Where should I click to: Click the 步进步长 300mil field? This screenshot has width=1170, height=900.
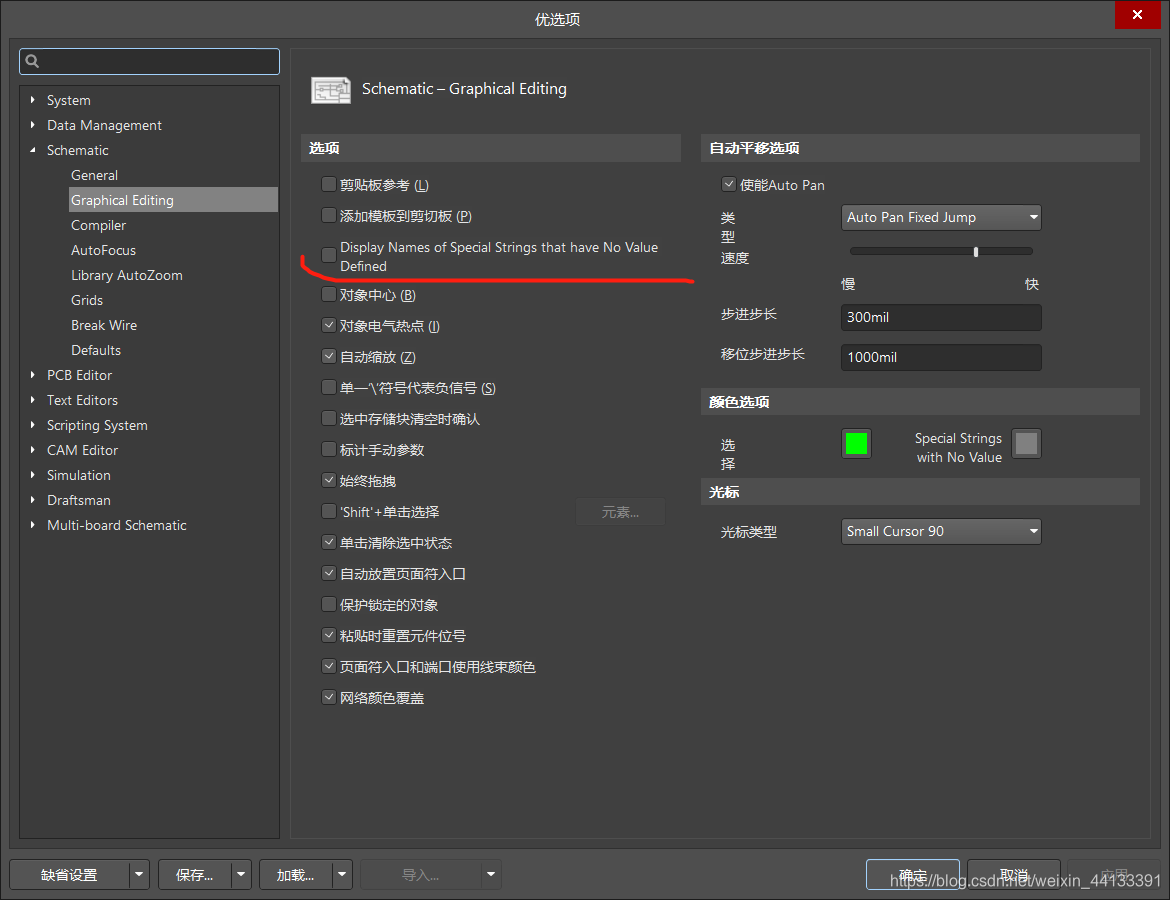coord(941,317)
